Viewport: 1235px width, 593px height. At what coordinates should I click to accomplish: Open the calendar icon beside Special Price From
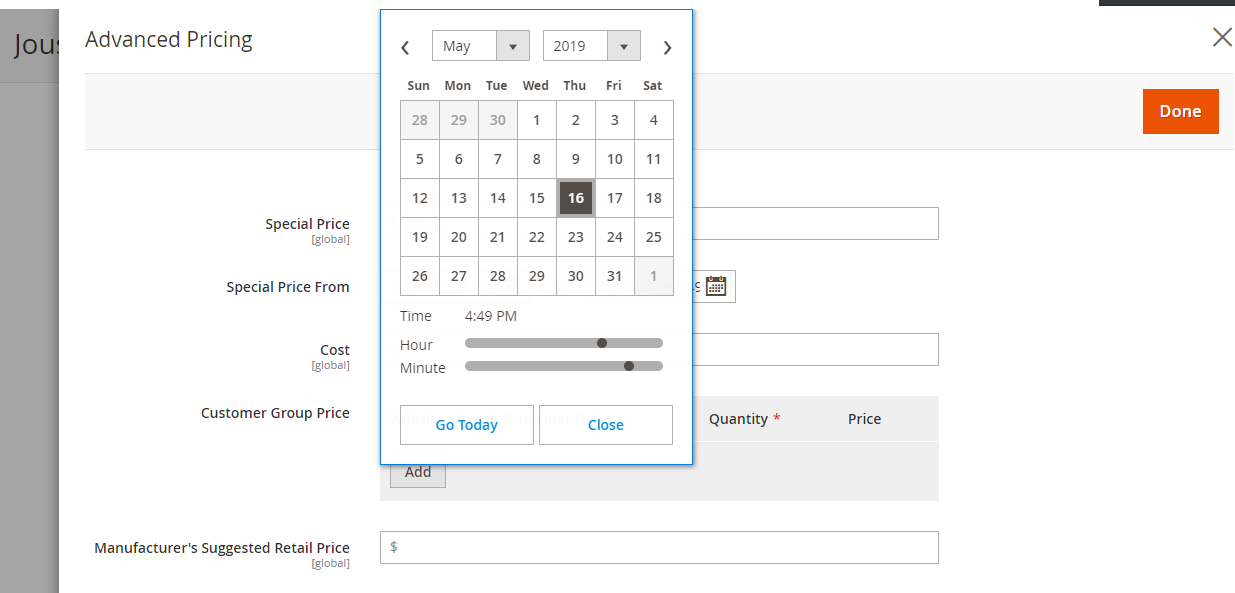pyautogui.click(x=716, y=286)
